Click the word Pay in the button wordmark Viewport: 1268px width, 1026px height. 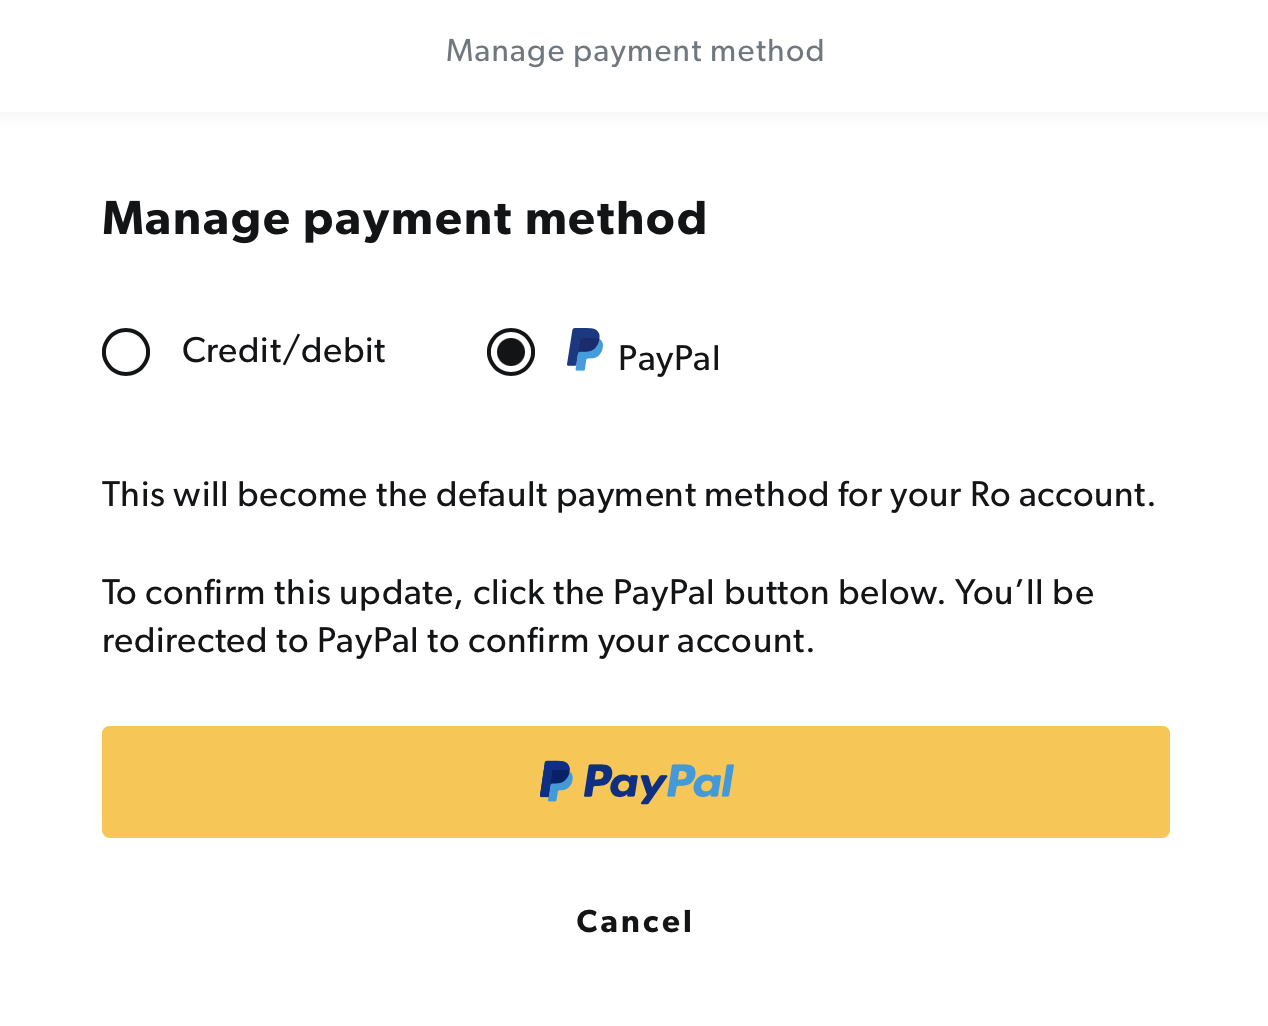(624, 783)
